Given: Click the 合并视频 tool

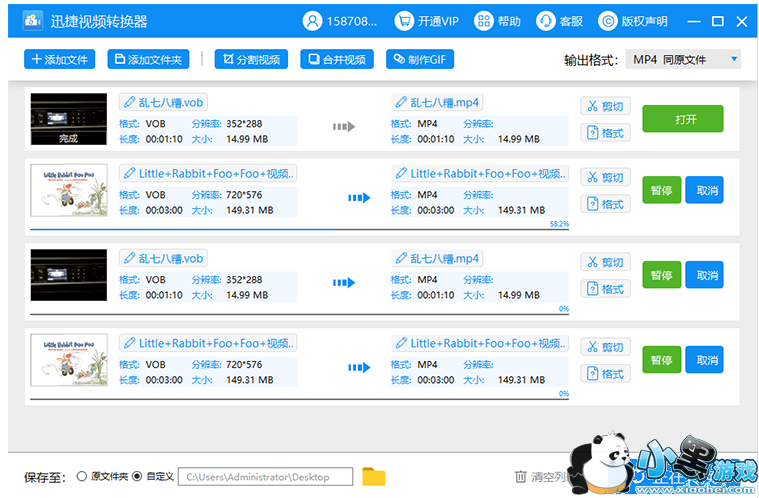Looking at the screenshot, I should (x=336, y=59).
